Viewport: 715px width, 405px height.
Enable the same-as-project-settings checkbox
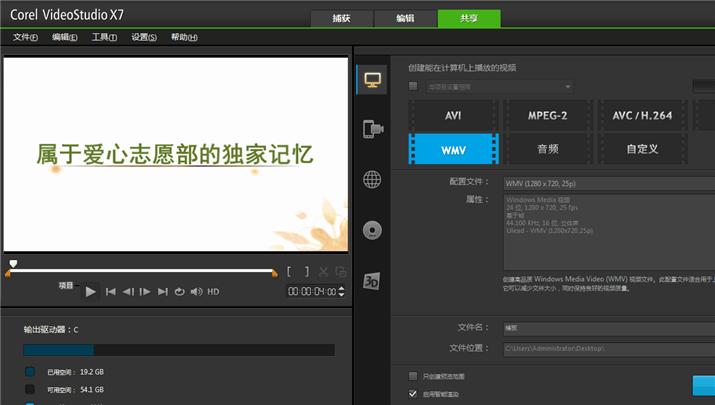pos(413,86)
